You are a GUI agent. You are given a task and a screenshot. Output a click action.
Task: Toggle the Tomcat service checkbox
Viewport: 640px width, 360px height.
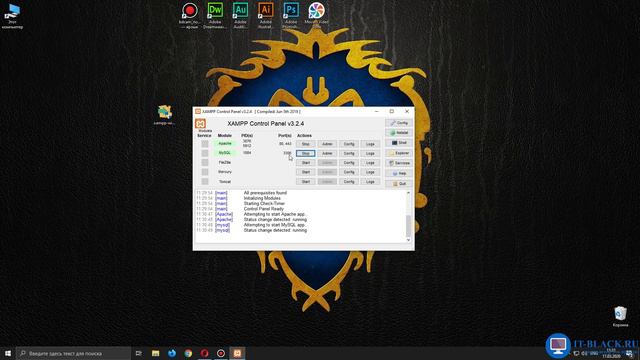point(205,181)
